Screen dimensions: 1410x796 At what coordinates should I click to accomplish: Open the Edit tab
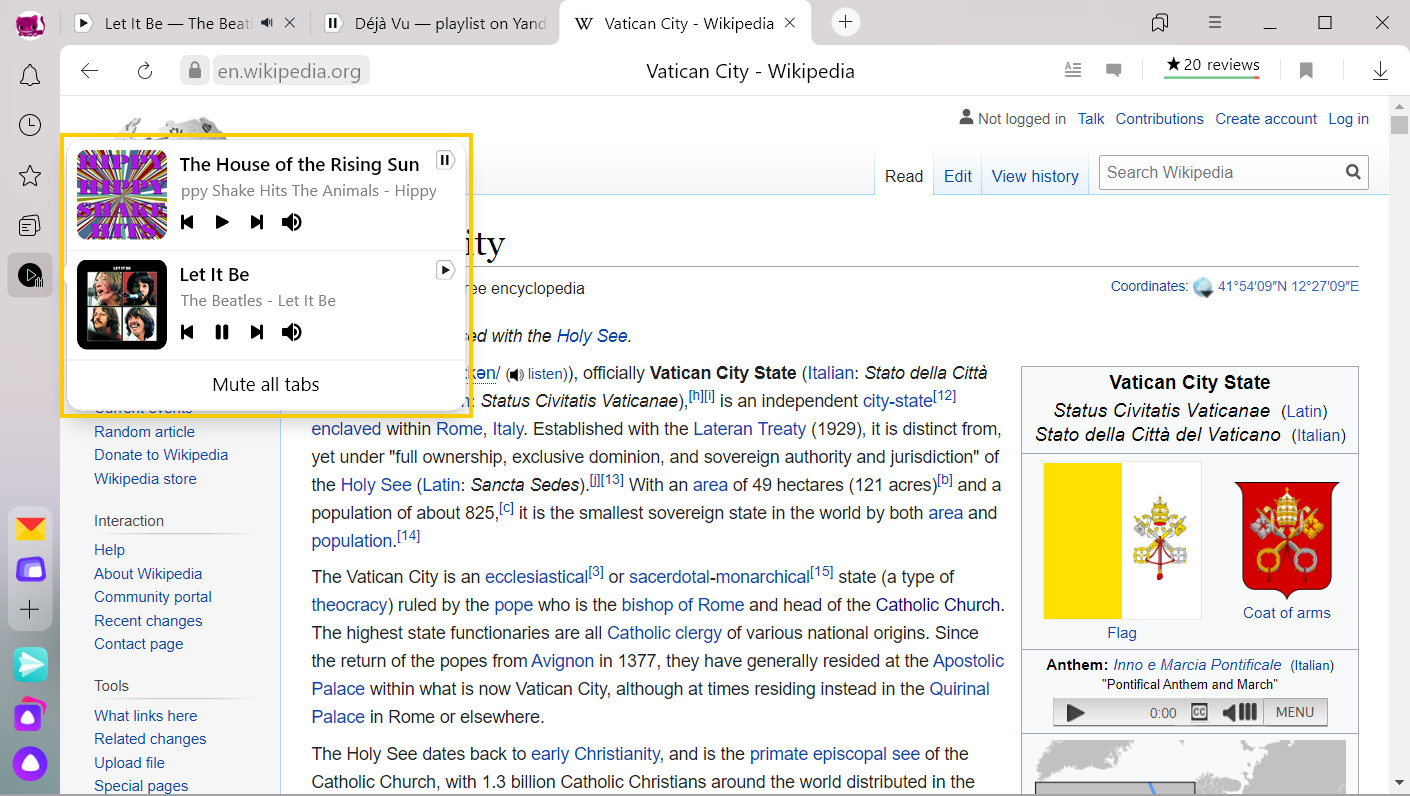(958, 176)
